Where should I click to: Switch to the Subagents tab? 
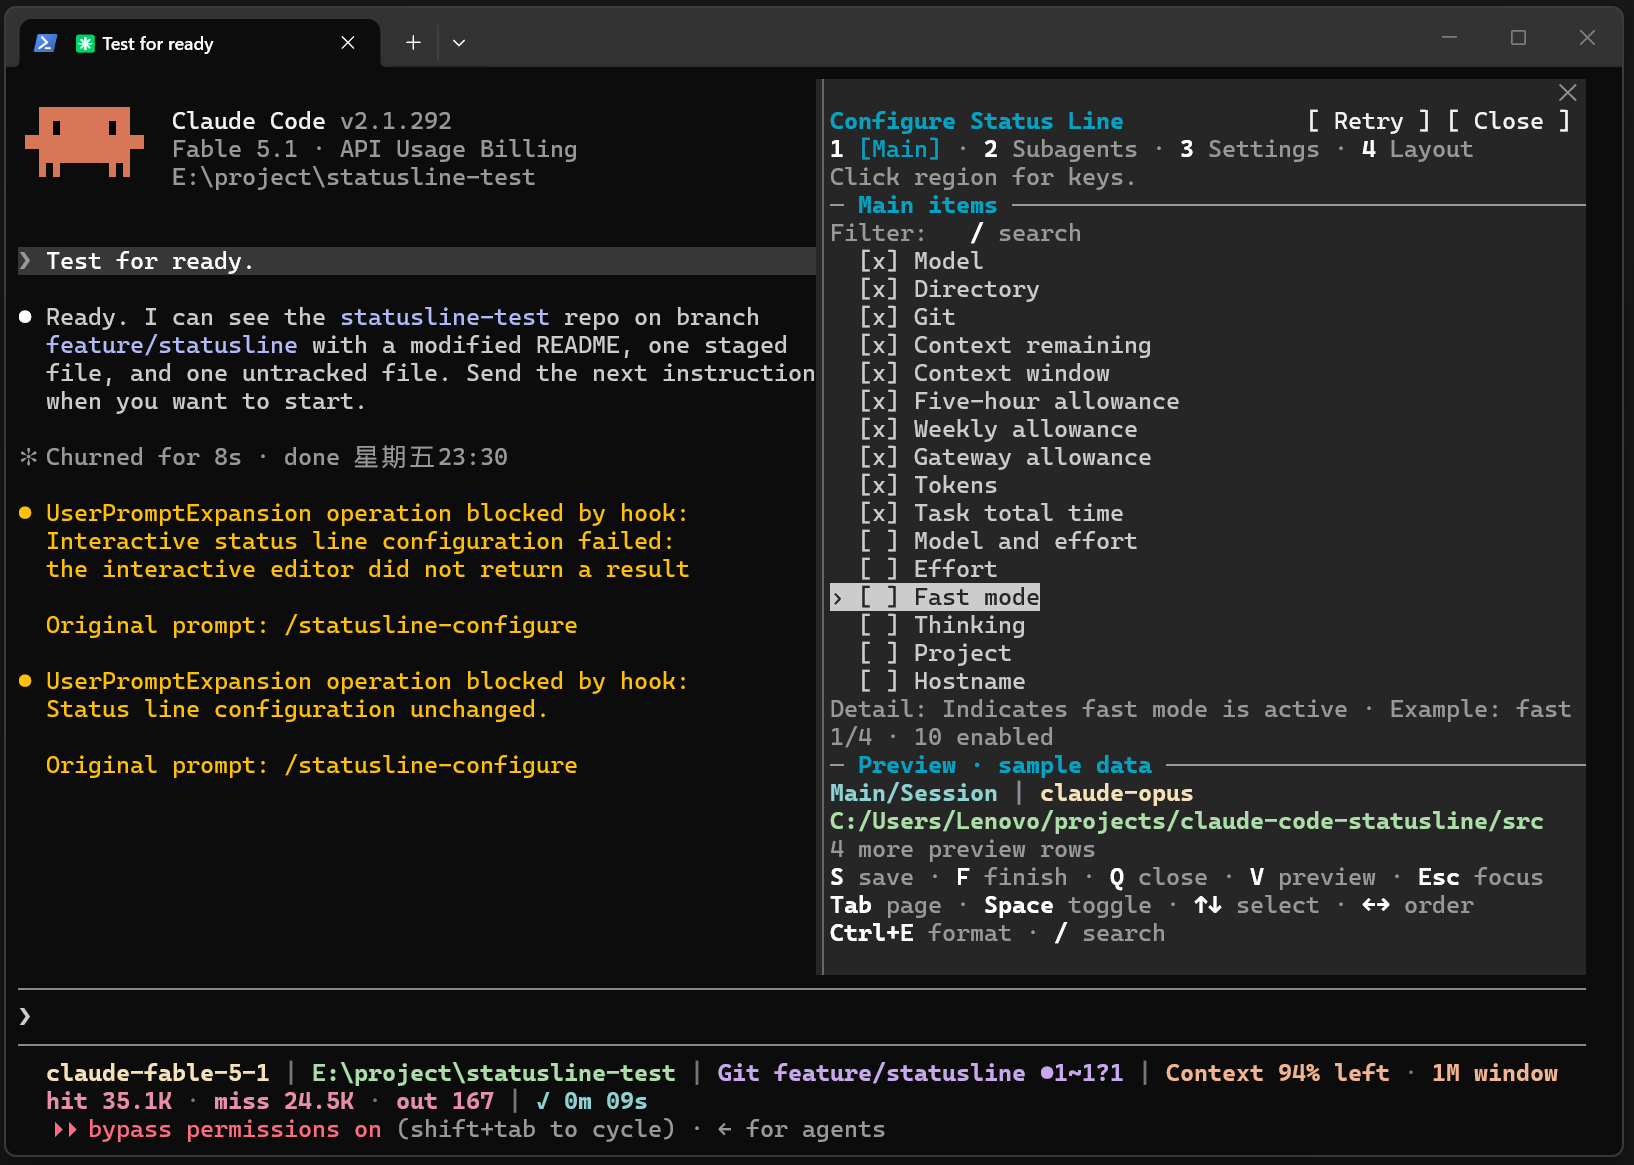coord(1060,149)
